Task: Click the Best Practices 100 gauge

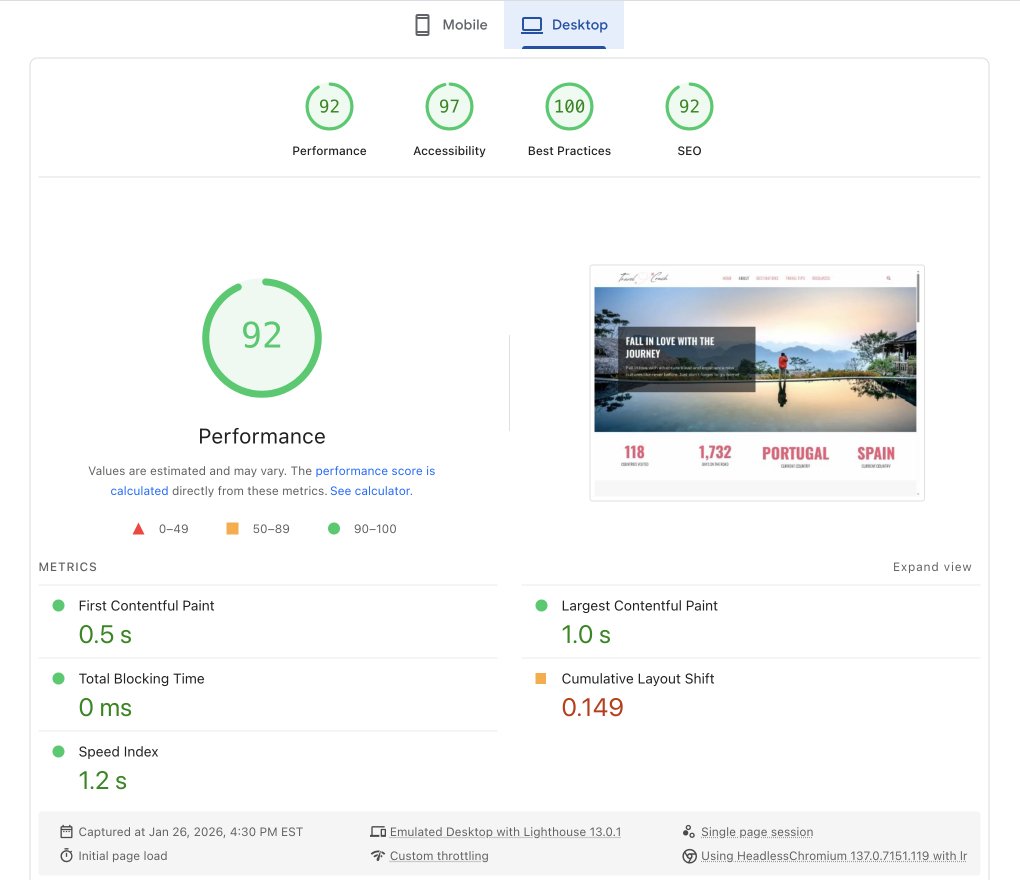Action: [569, 106]
